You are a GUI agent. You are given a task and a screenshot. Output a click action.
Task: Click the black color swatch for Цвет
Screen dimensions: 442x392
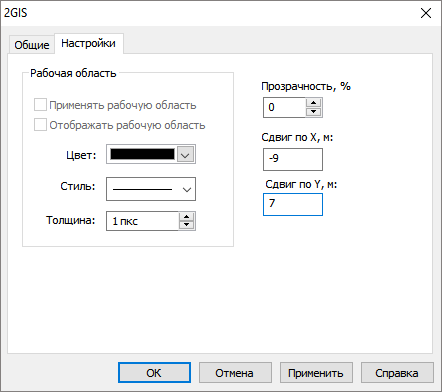(142, 154)
